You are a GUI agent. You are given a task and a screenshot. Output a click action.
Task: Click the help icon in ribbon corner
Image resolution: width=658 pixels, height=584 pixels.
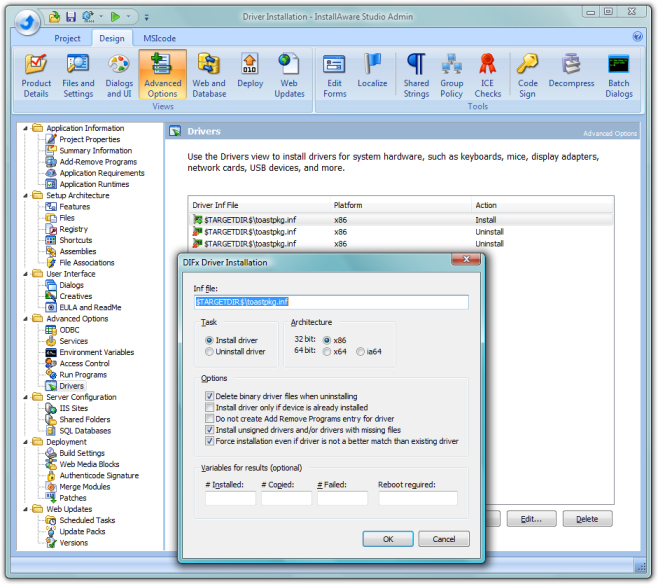pos(637,37)
